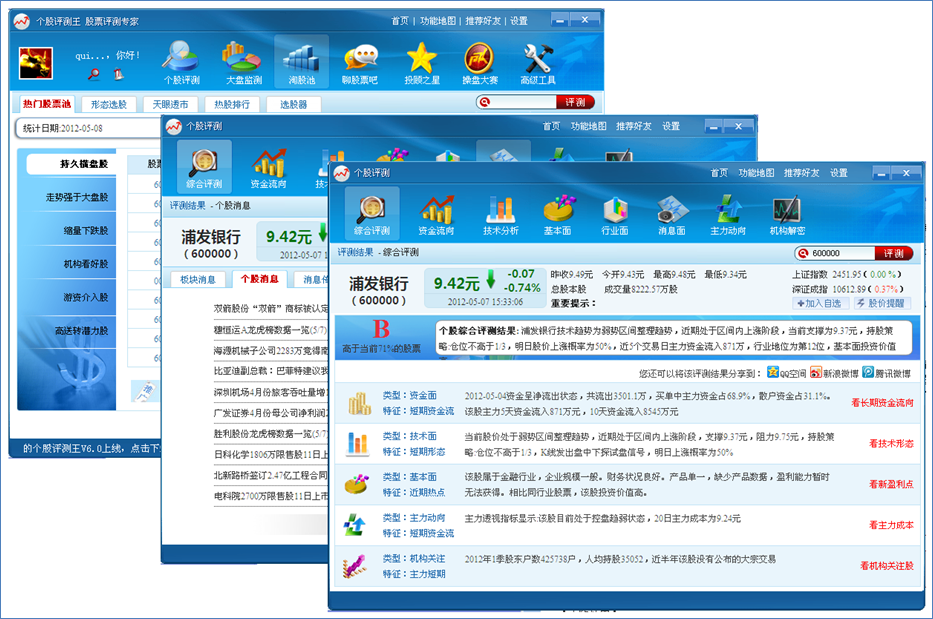The width and height of the screenshot is (933, 619).
Task: Open the 机构解密 monitor icon
Action: pyautogui.click(x=786, y=214)
